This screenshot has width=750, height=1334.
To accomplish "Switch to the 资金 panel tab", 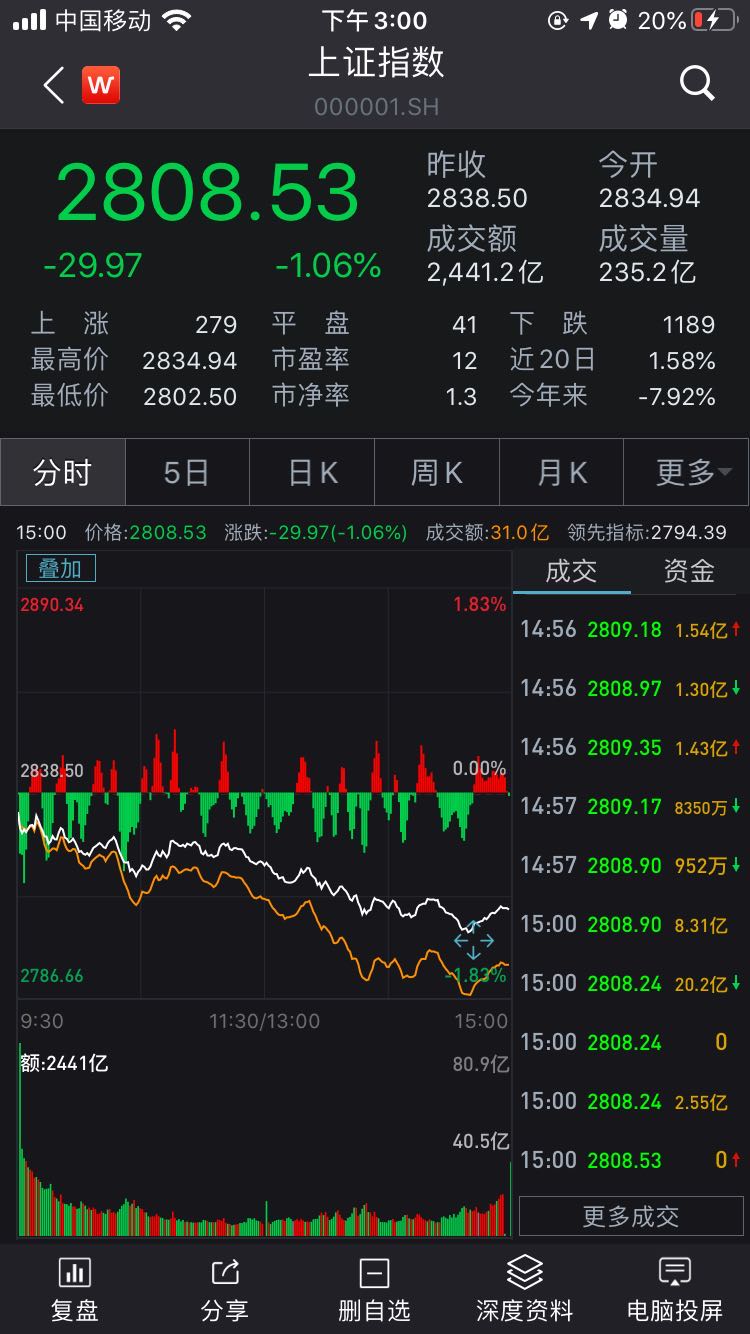I will 689,571.
